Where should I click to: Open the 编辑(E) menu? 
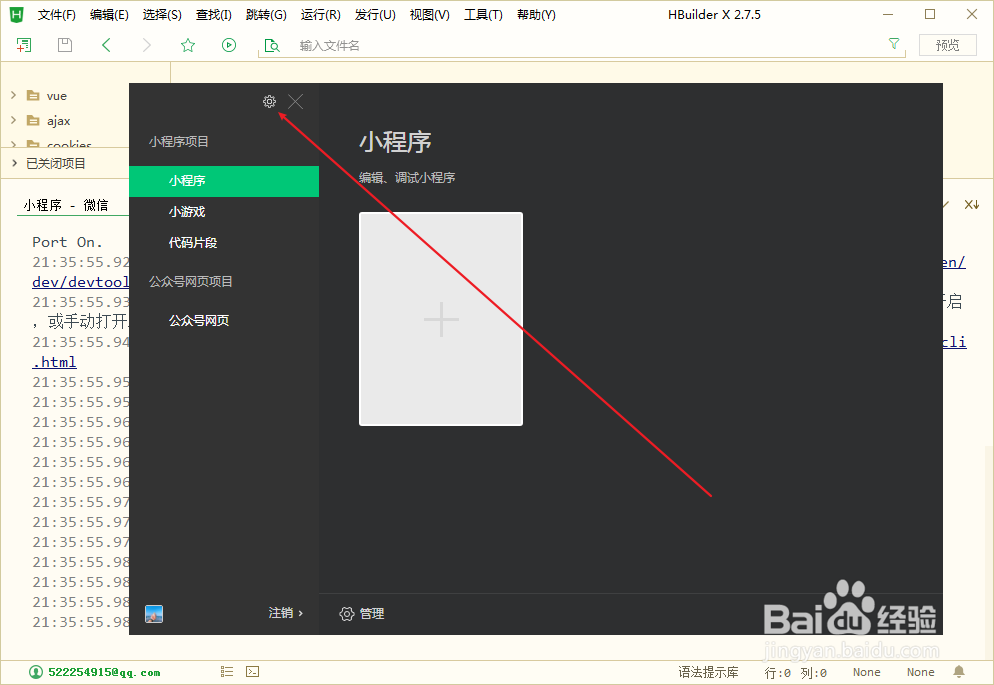pyautogui.click(x=109, y=15)
